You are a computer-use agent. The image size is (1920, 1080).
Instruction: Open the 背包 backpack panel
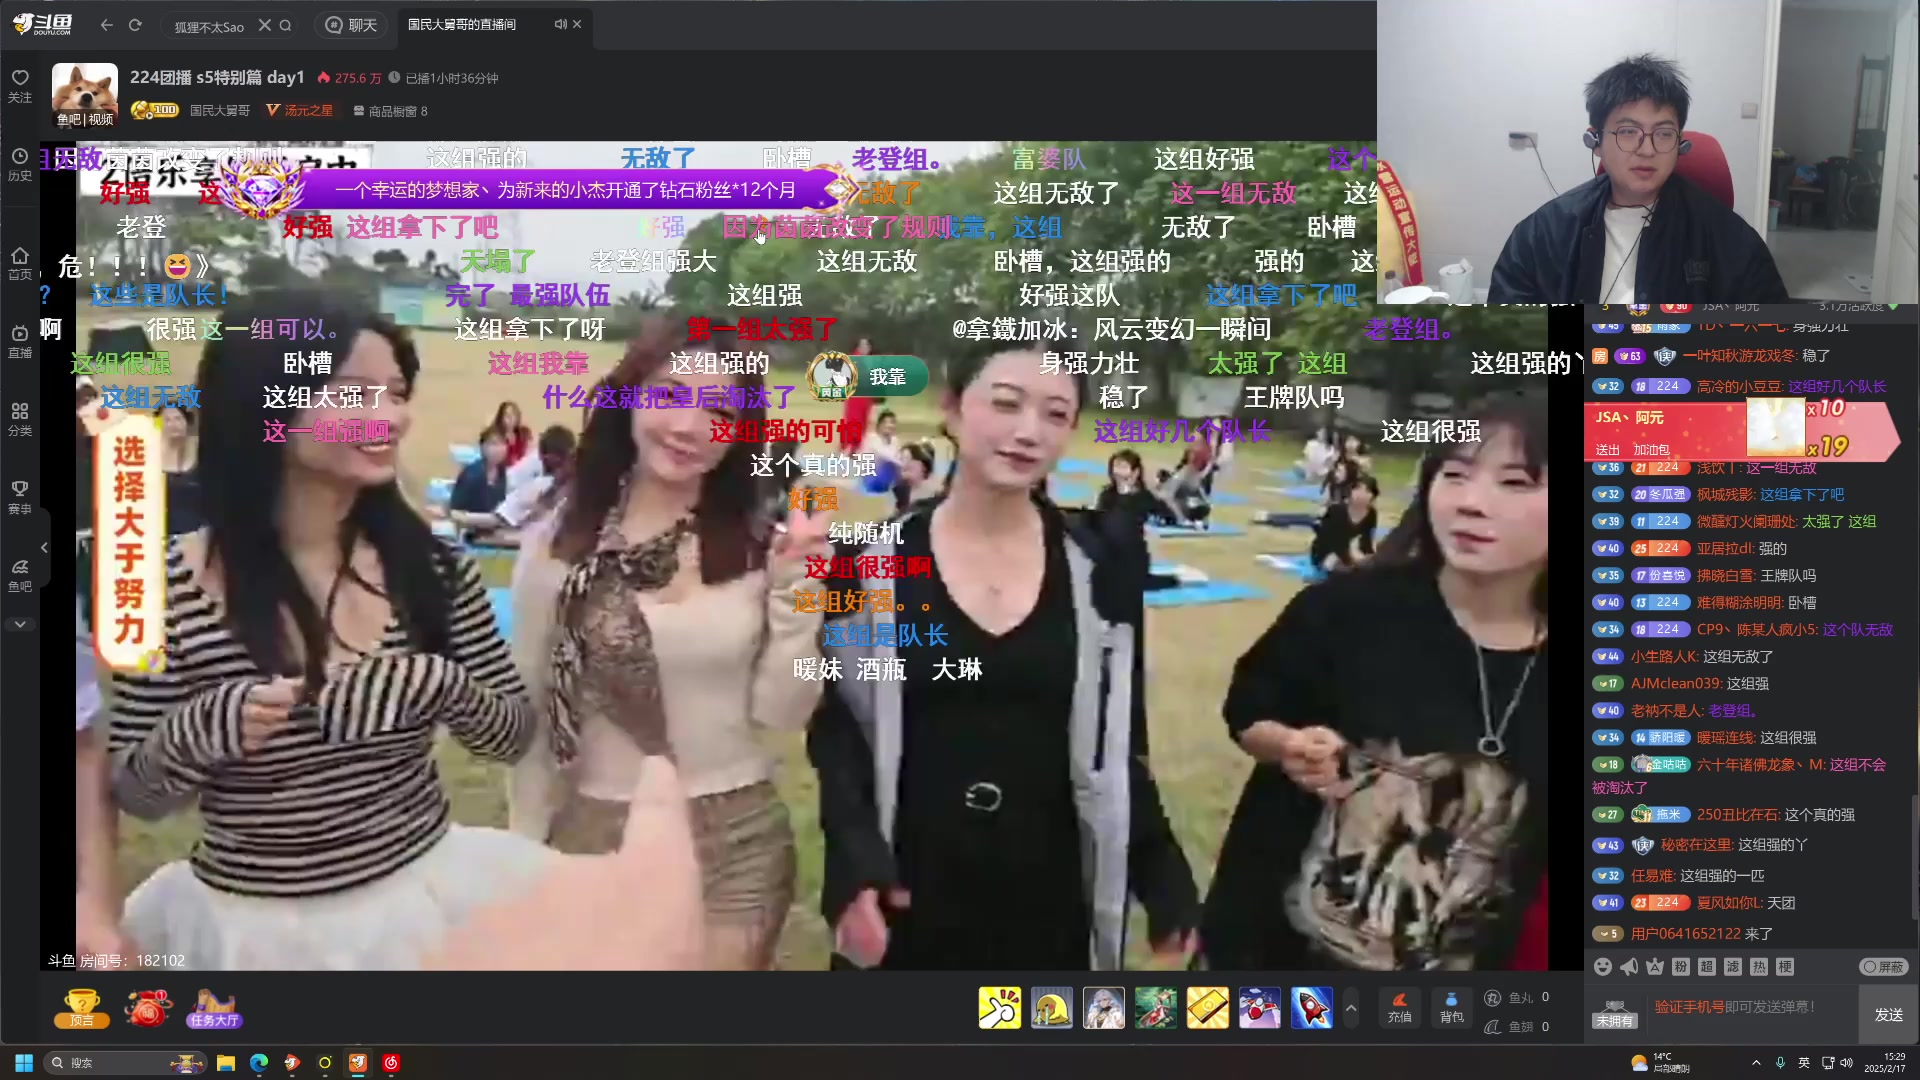click(1451, 1008)
